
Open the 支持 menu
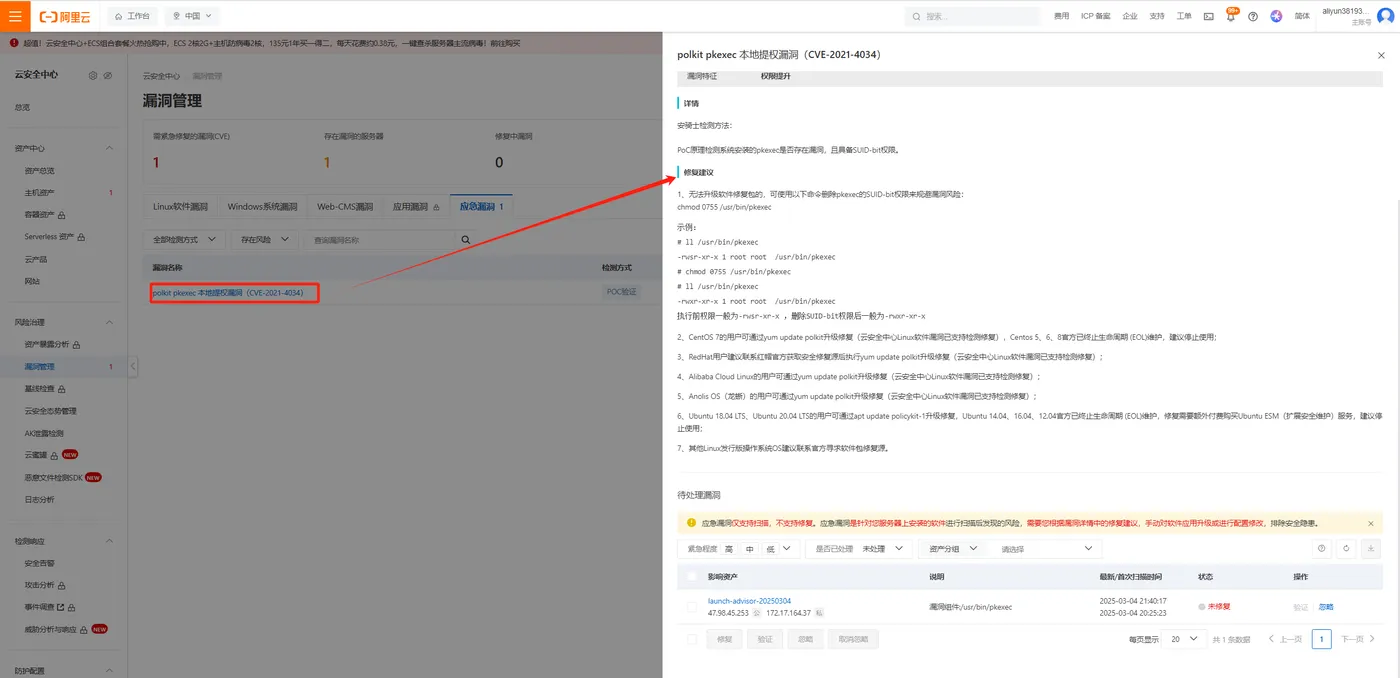[1157, 16]
